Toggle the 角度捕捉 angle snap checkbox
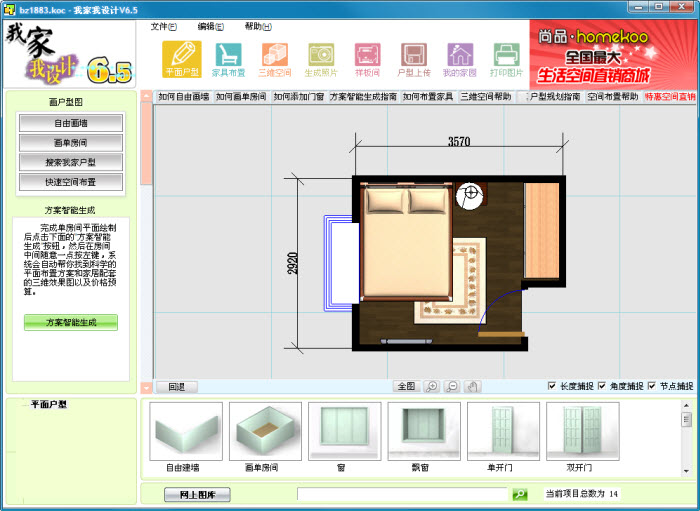This screenshot has height=511, width=700. [603, 386]
